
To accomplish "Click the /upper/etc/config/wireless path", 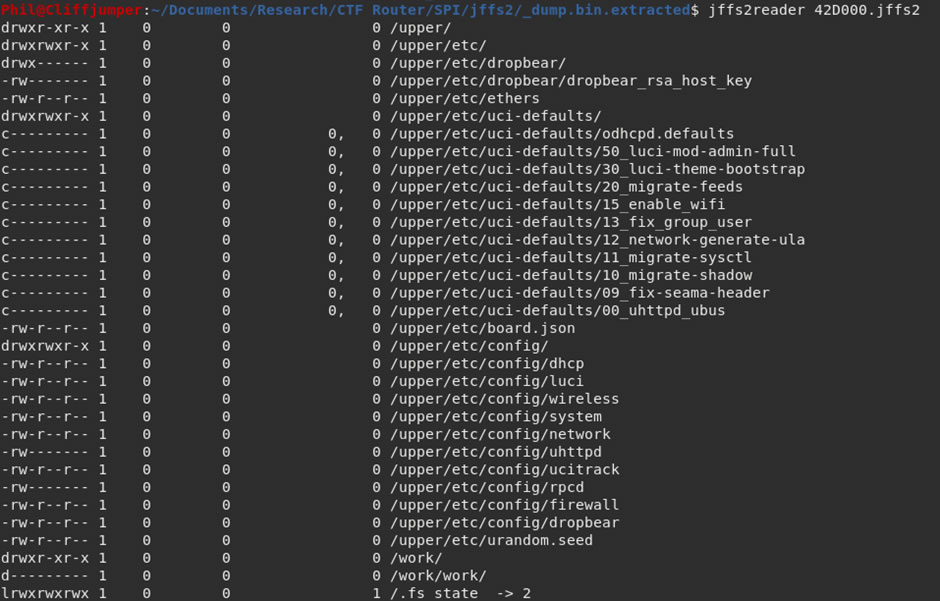I will 505,399.
